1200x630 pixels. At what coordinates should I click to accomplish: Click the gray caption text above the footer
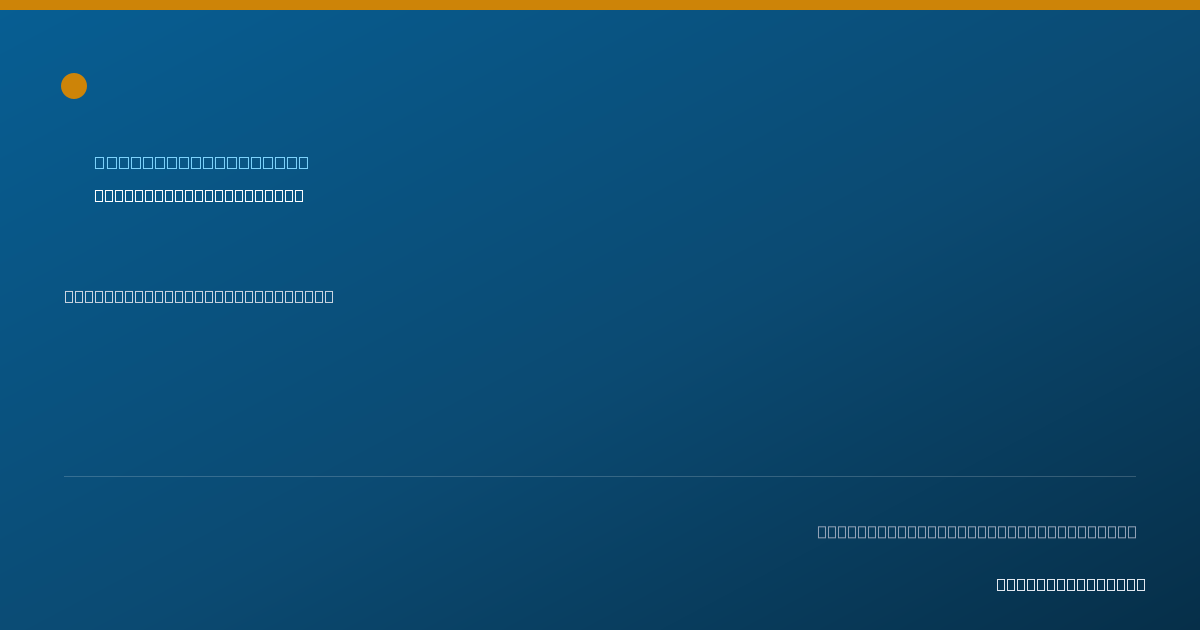(977, 531)
